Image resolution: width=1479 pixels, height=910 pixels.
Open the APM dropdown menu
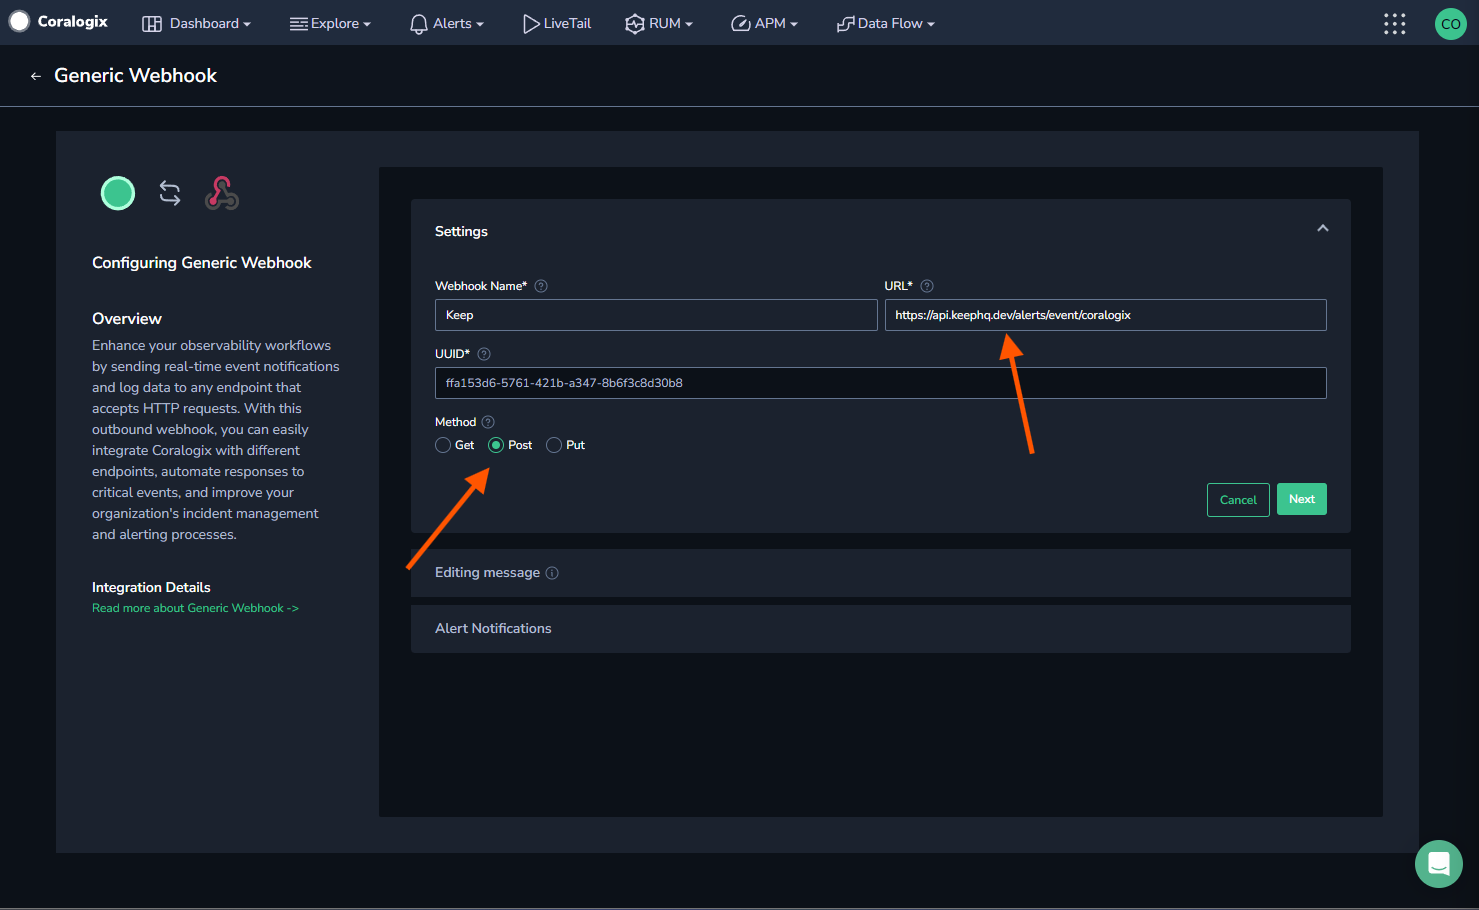point(765,24)
